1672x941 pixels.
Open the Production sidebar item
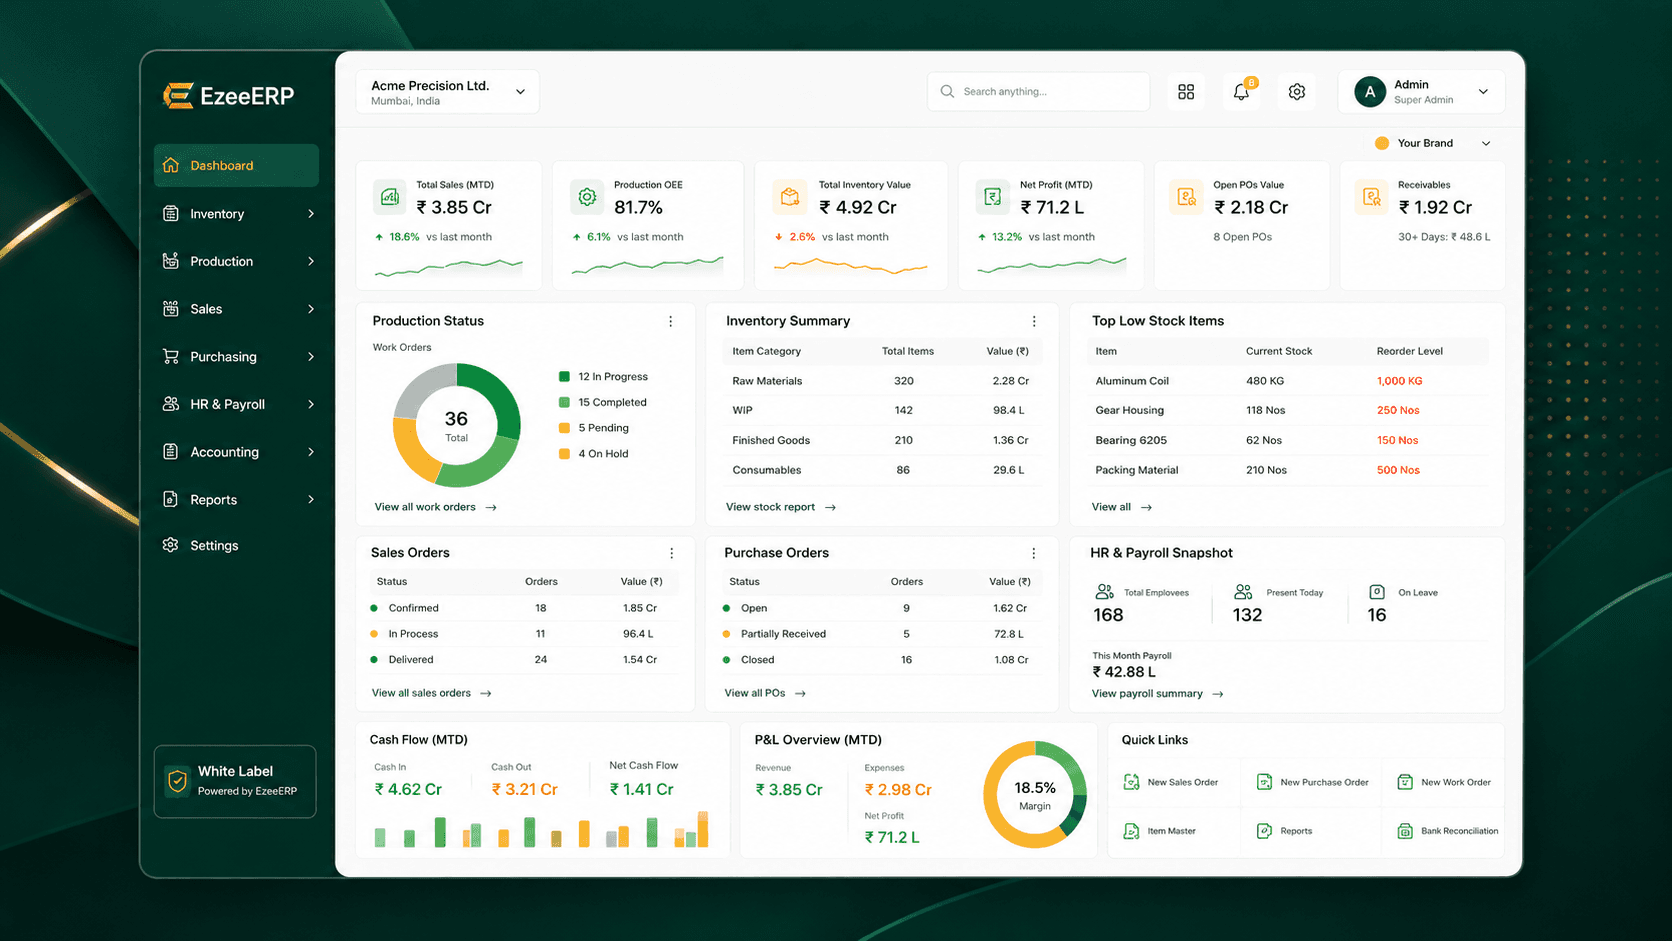click(236, 261)
